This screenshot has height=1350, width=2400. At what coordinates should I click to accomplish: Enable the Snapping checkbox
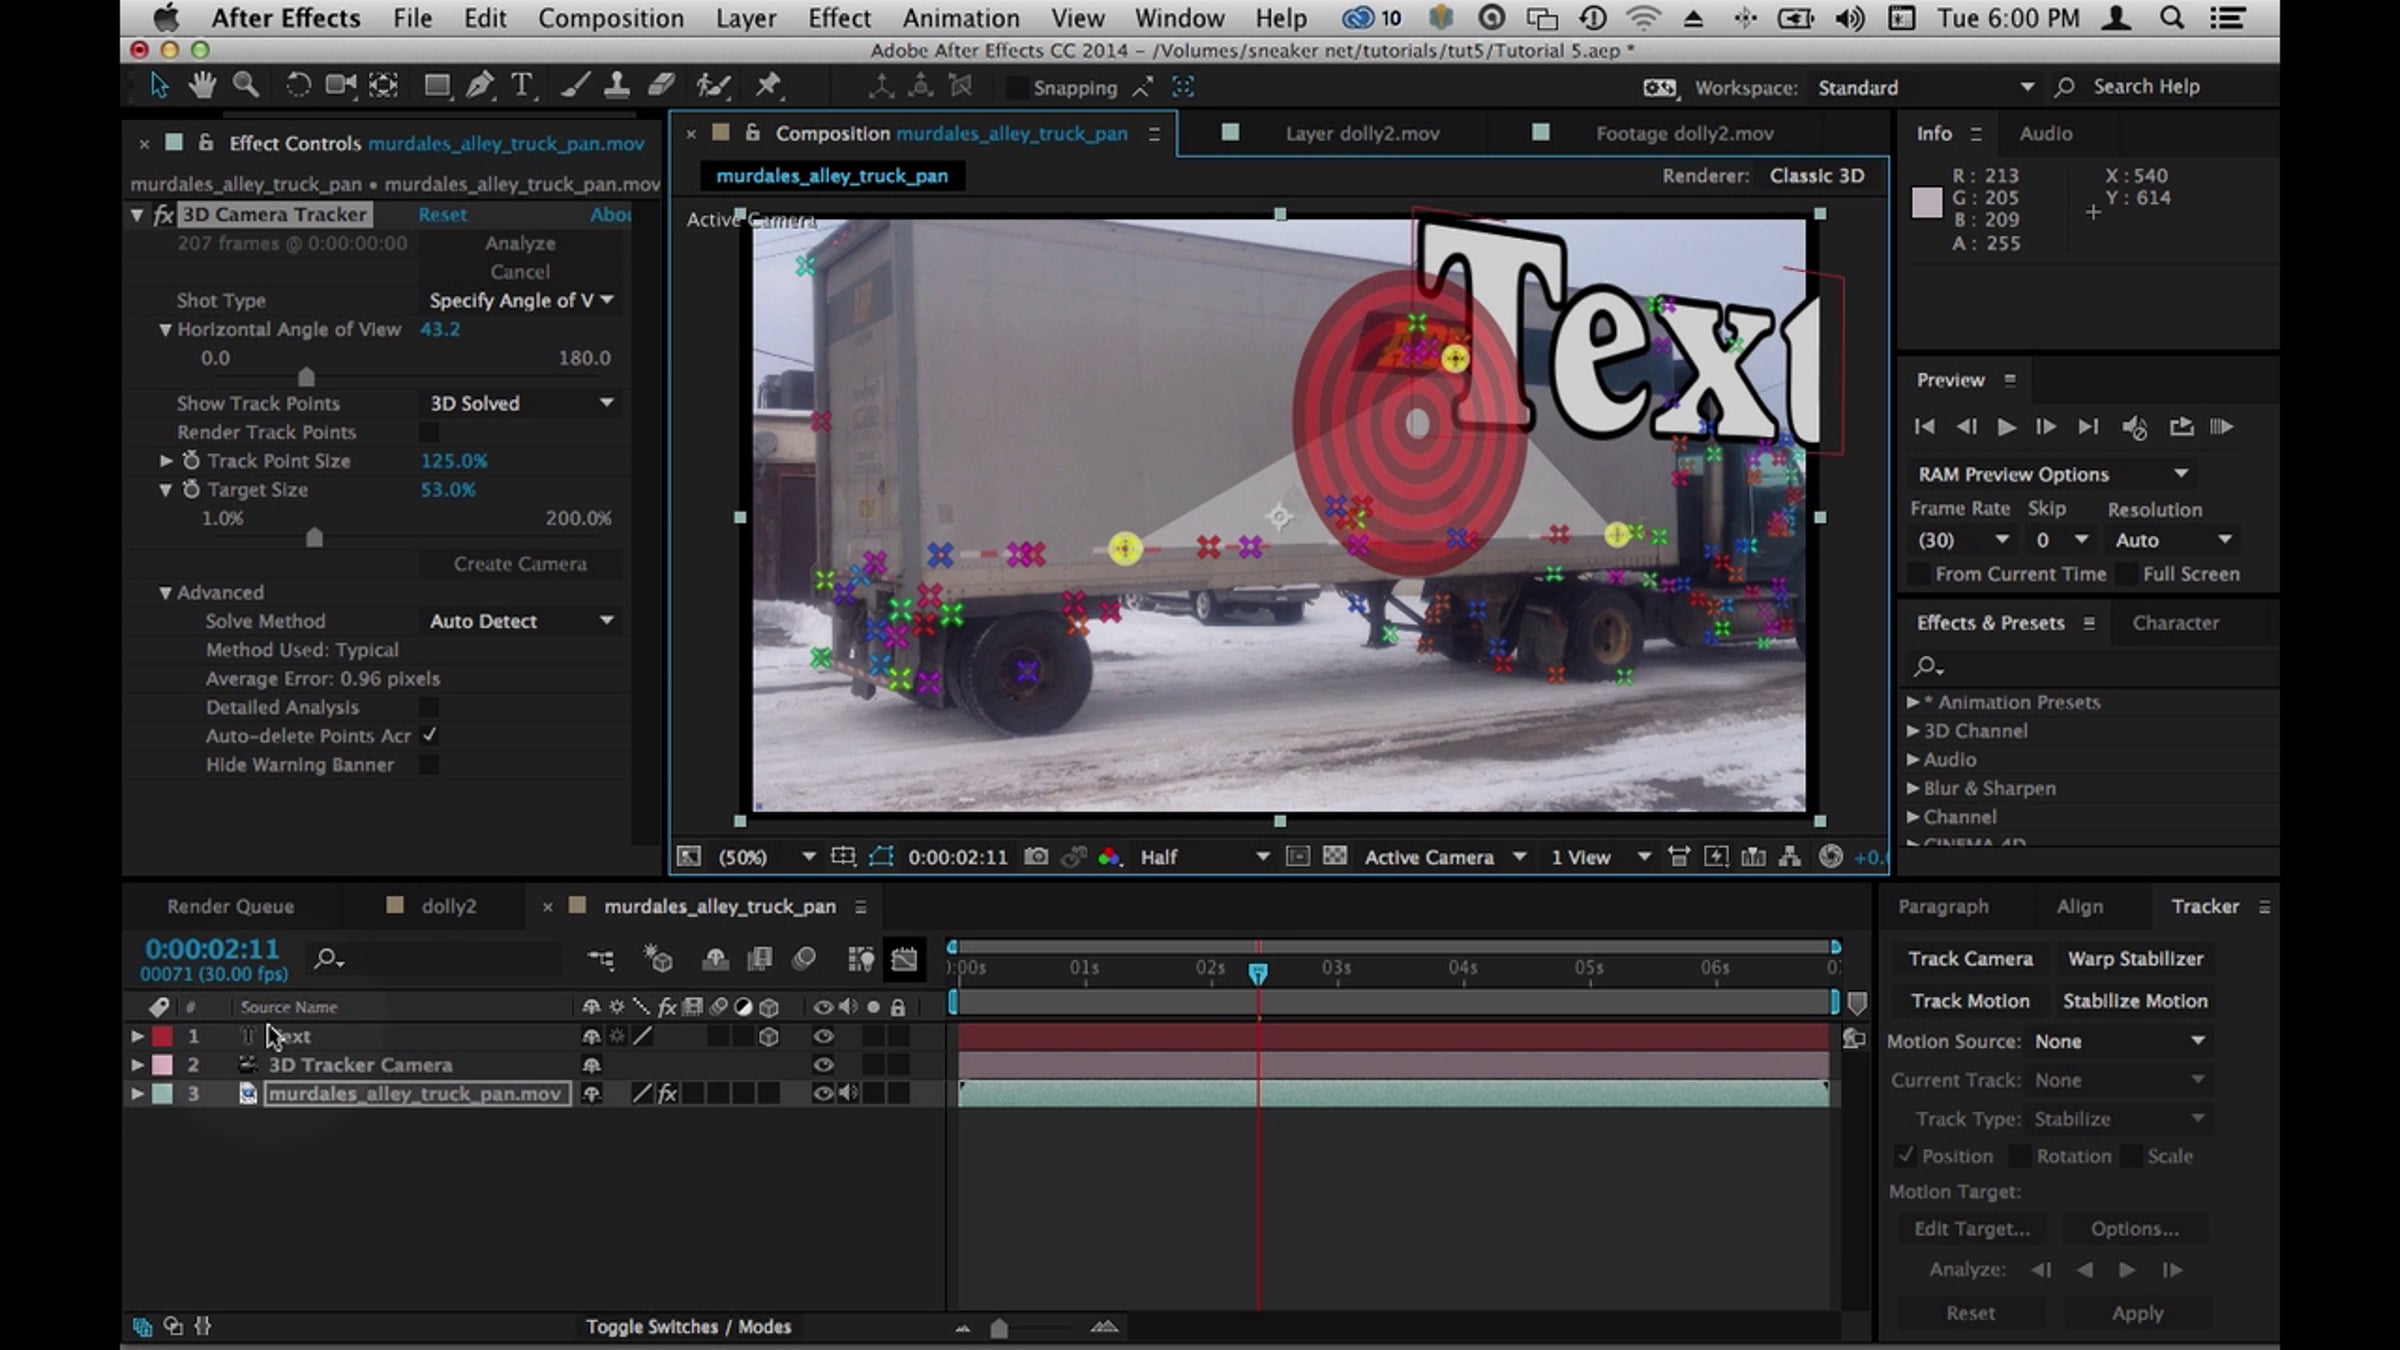point(1016,88)
